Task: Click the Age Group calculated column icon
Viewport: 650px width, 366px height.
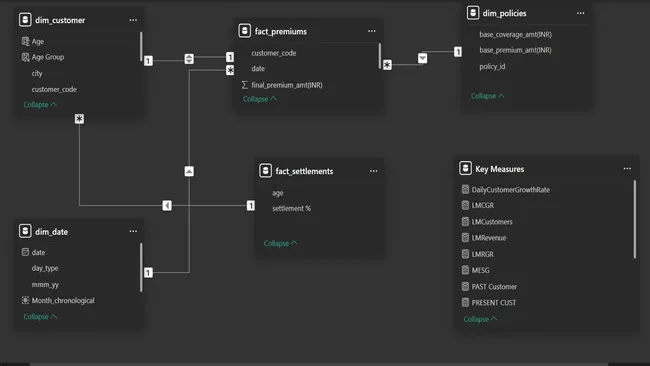Action: pyautogui.click(x=25, y=57)
